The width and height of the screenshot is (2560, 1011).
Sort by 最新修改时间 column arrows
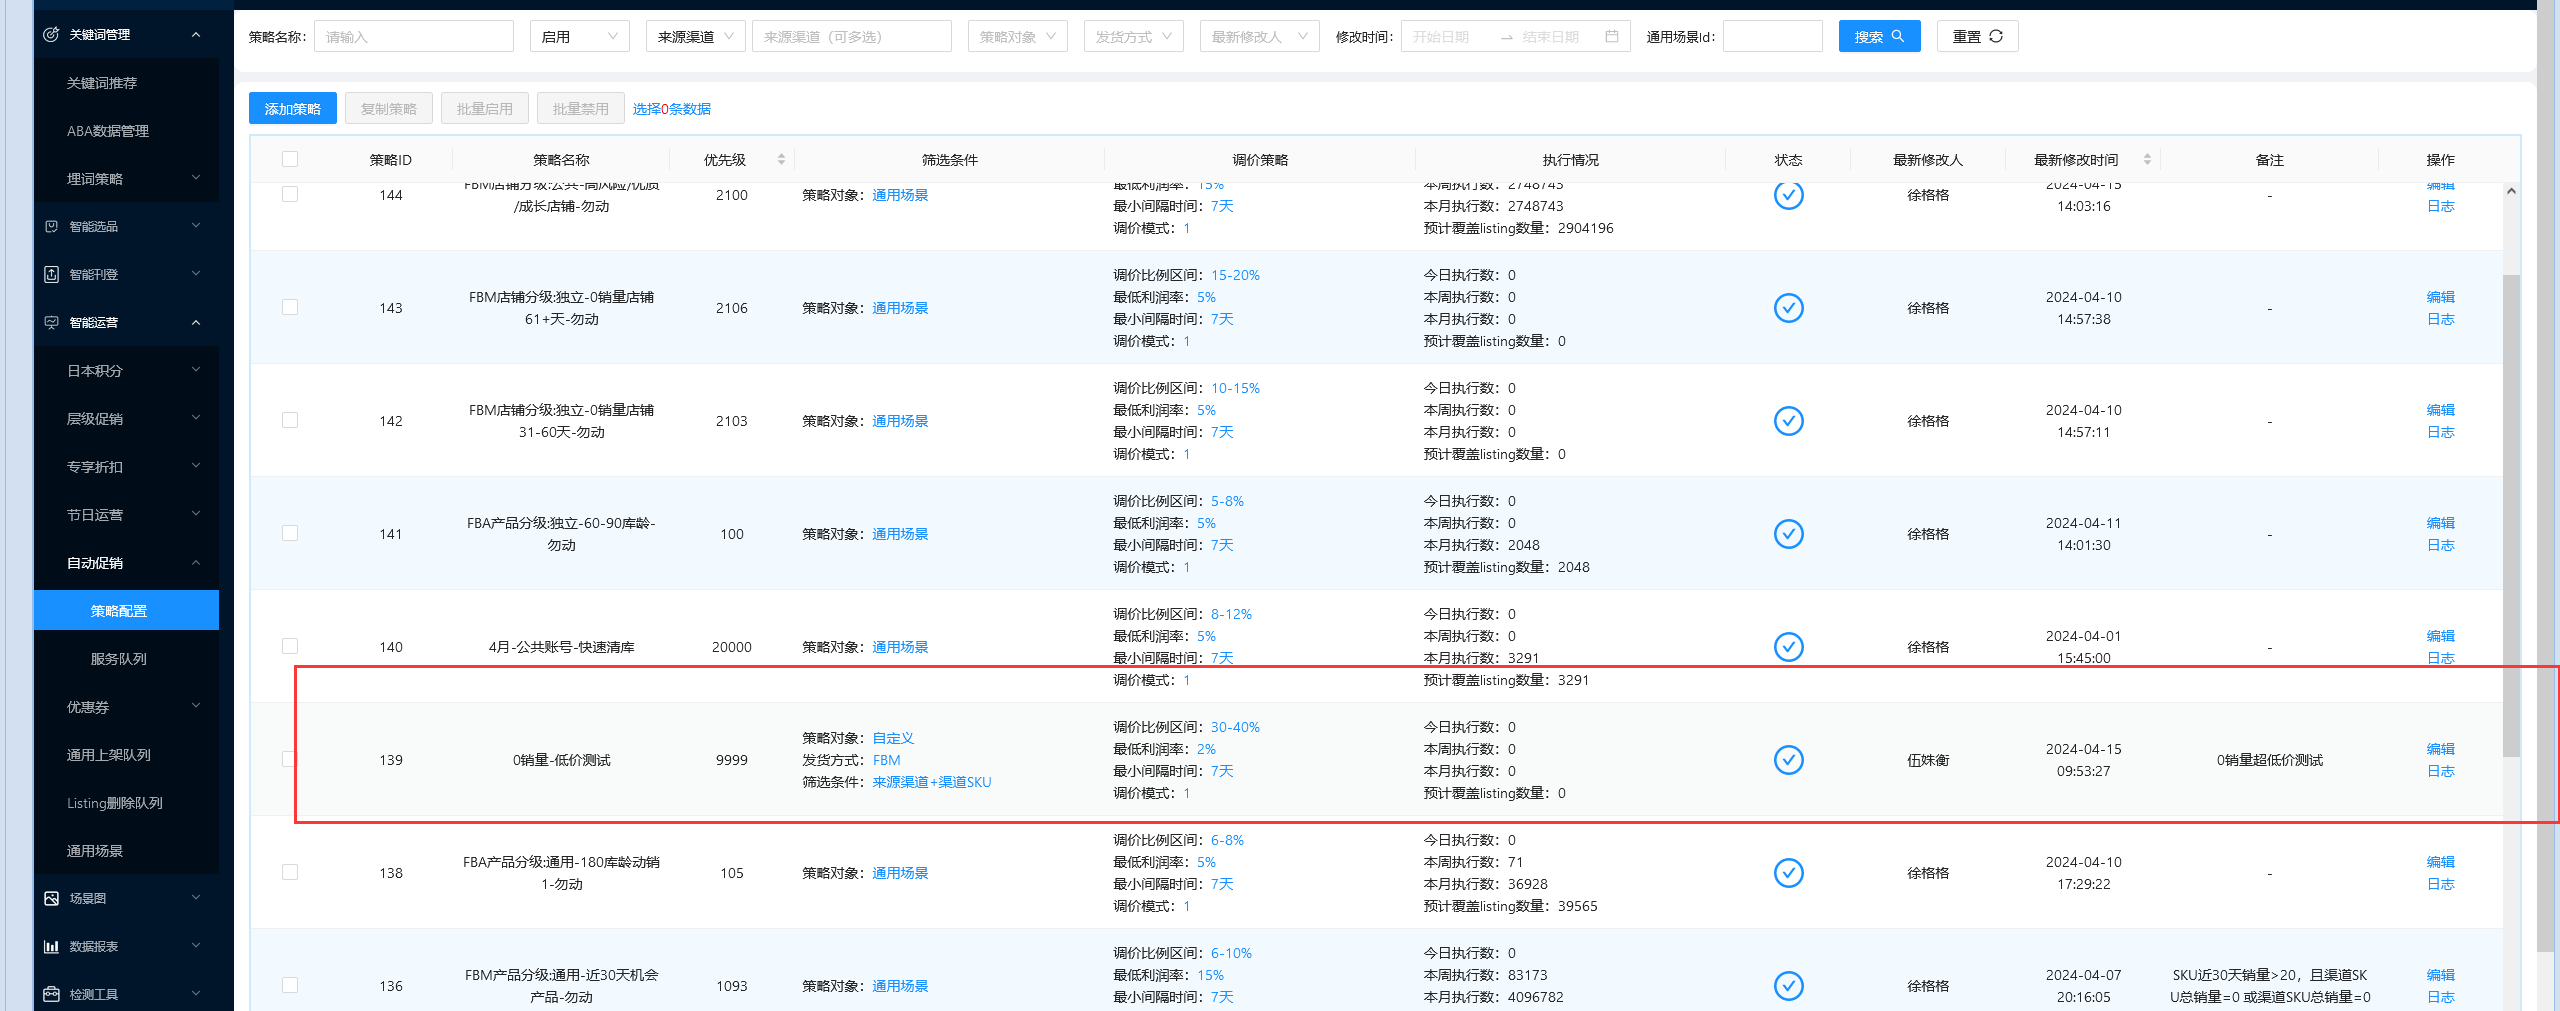click(x=2147, y=159)
